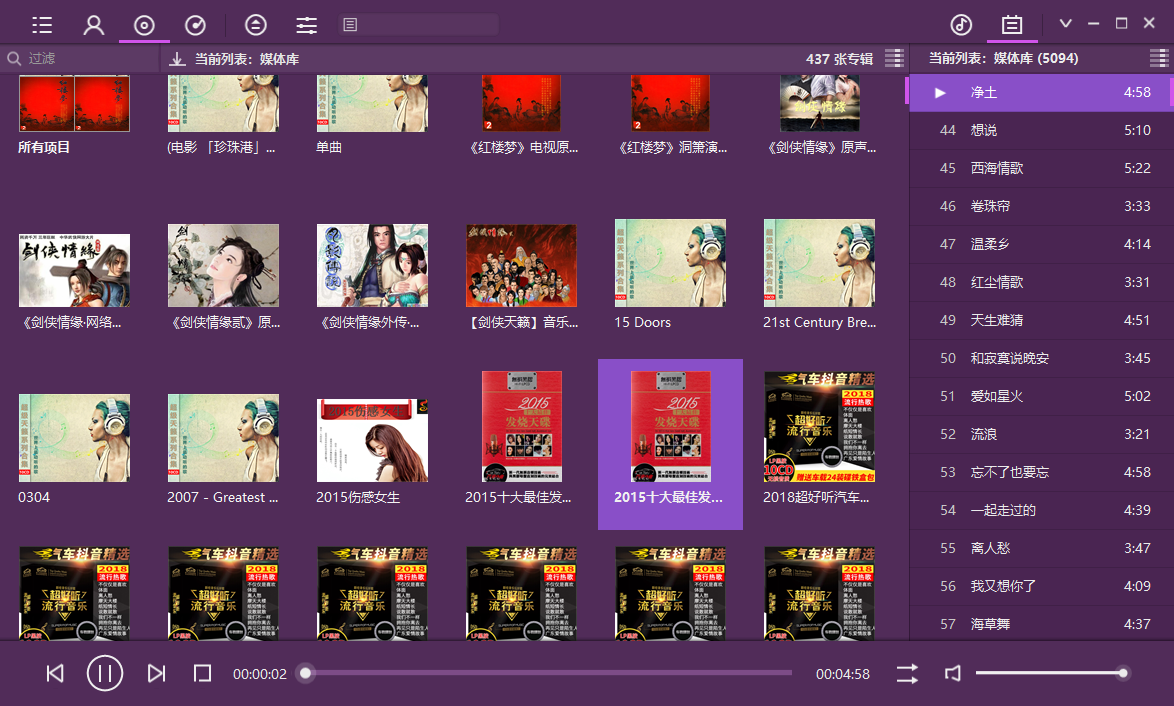Select the 所有项目 album thumbnail
Image resolution: width=1174 pixels, height=706 pixels.
coord(74,103)
